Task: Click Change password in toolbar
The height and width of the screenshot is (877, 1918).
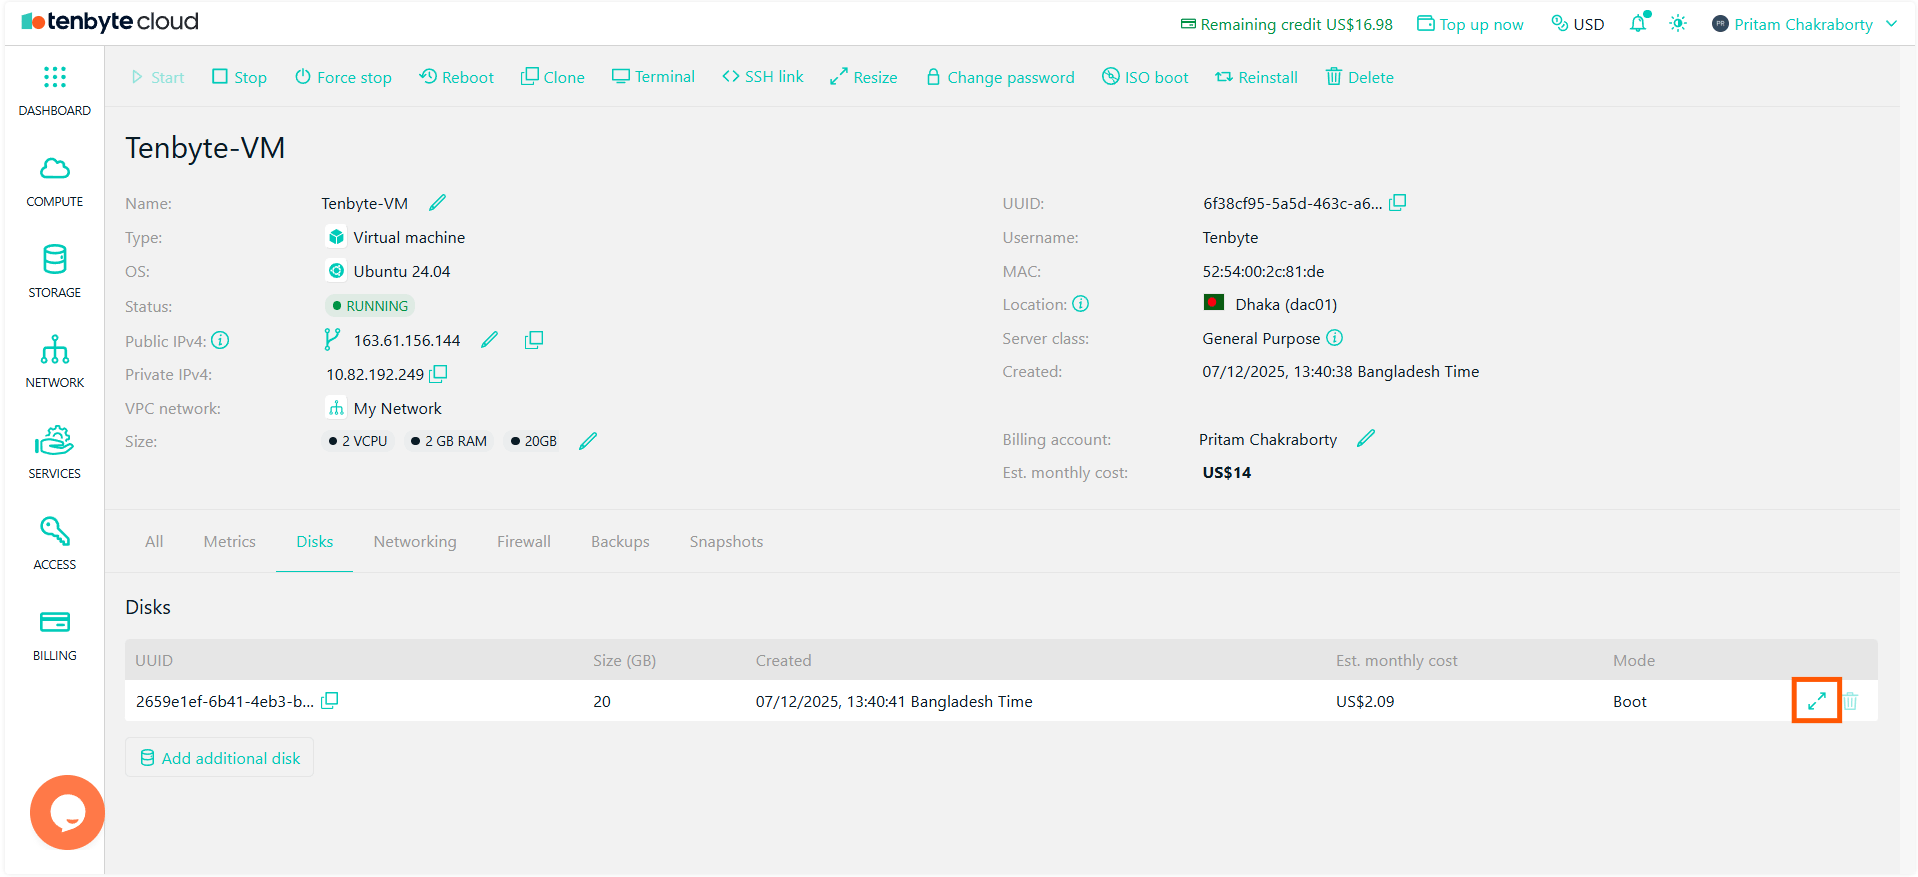Action: 1000,77
